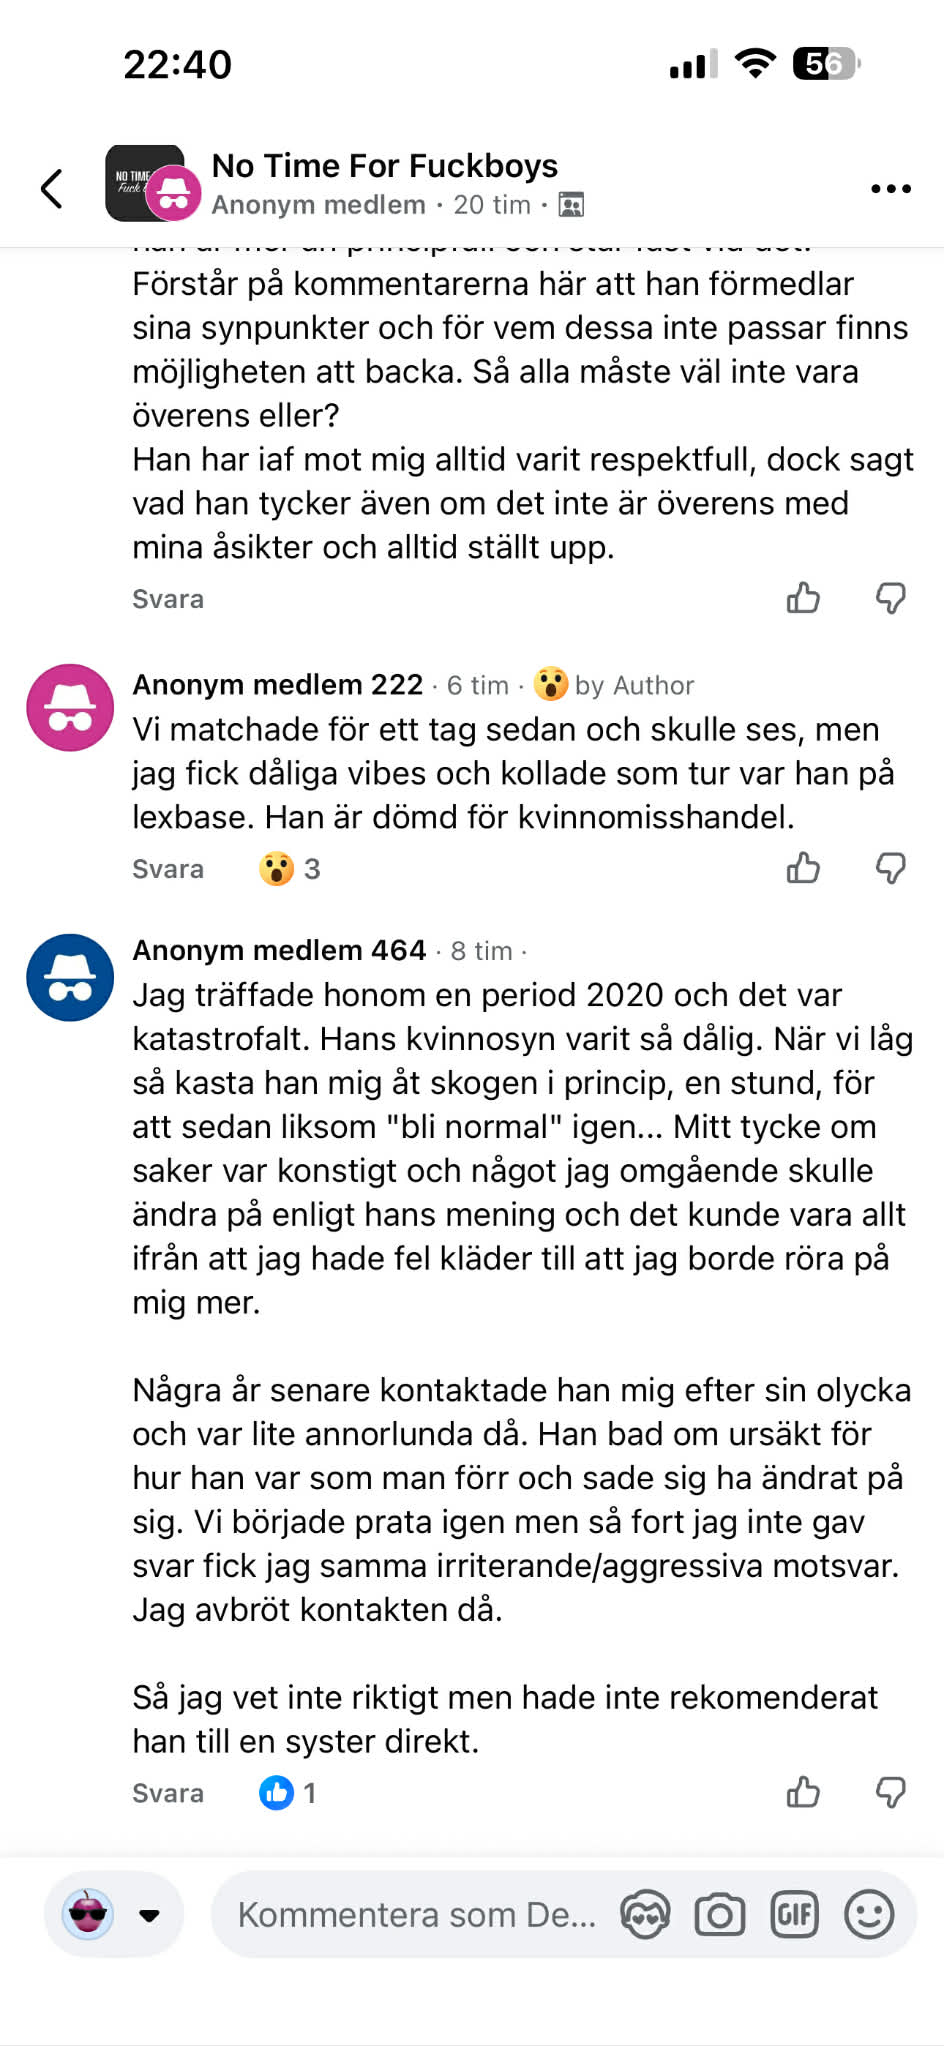View the 3 wow reactions on comment

[290, 869]
